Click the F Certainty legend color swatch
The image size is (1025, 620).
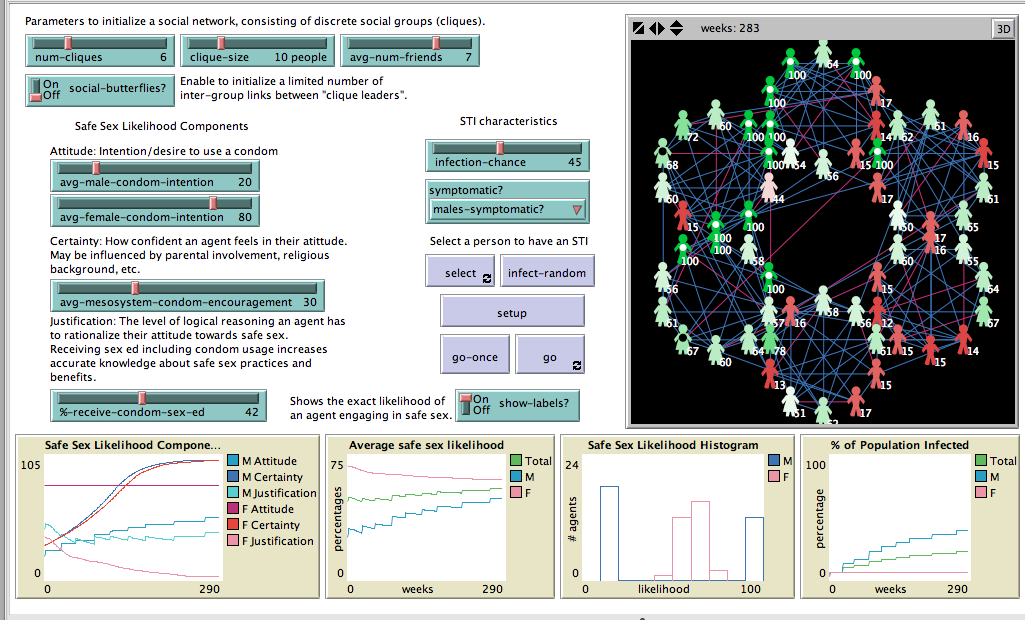(x=233, y=525)
